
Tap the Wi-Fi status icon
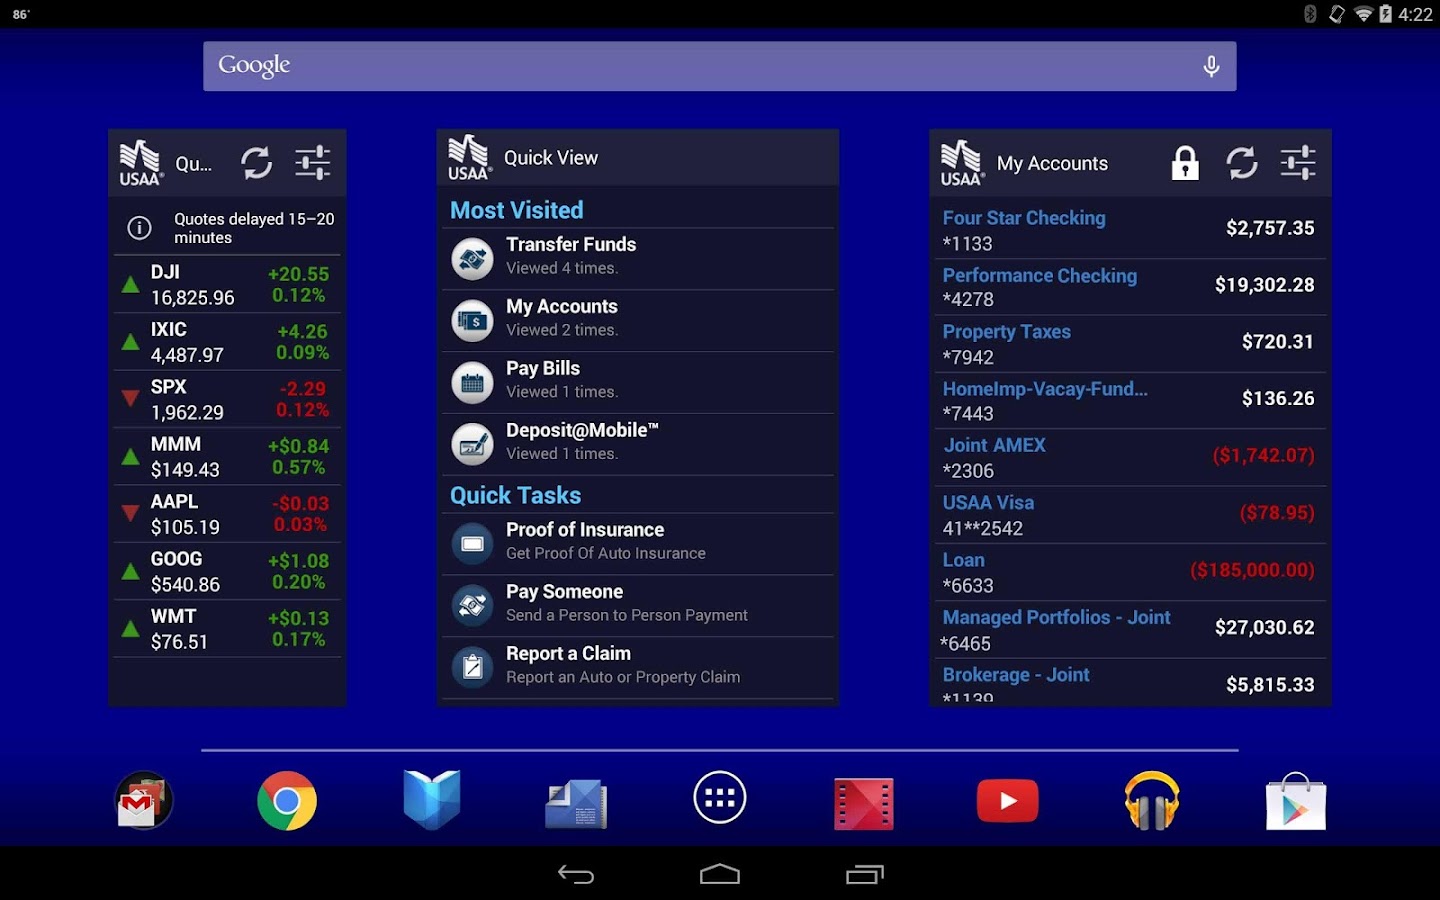(1362, 14)
